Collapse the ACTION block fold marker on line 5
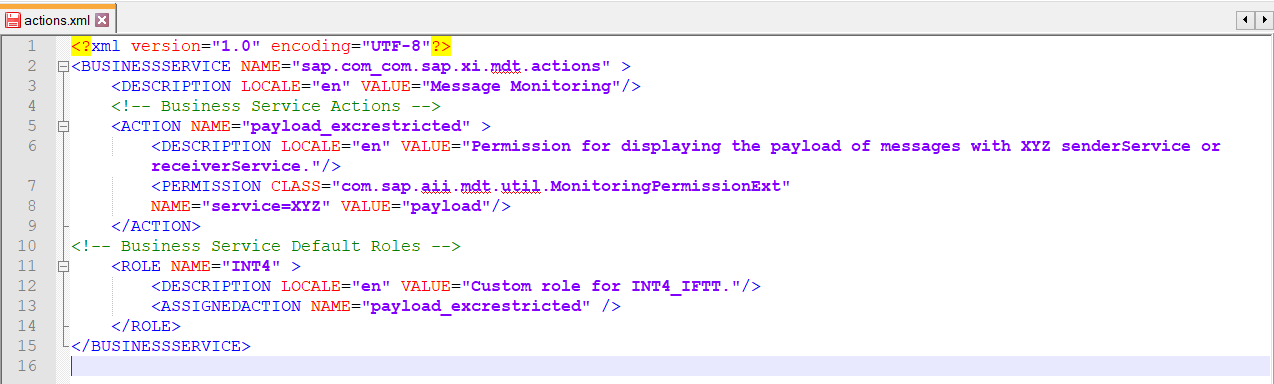Viewport: 1274px width, 384px height. [64, 127]
